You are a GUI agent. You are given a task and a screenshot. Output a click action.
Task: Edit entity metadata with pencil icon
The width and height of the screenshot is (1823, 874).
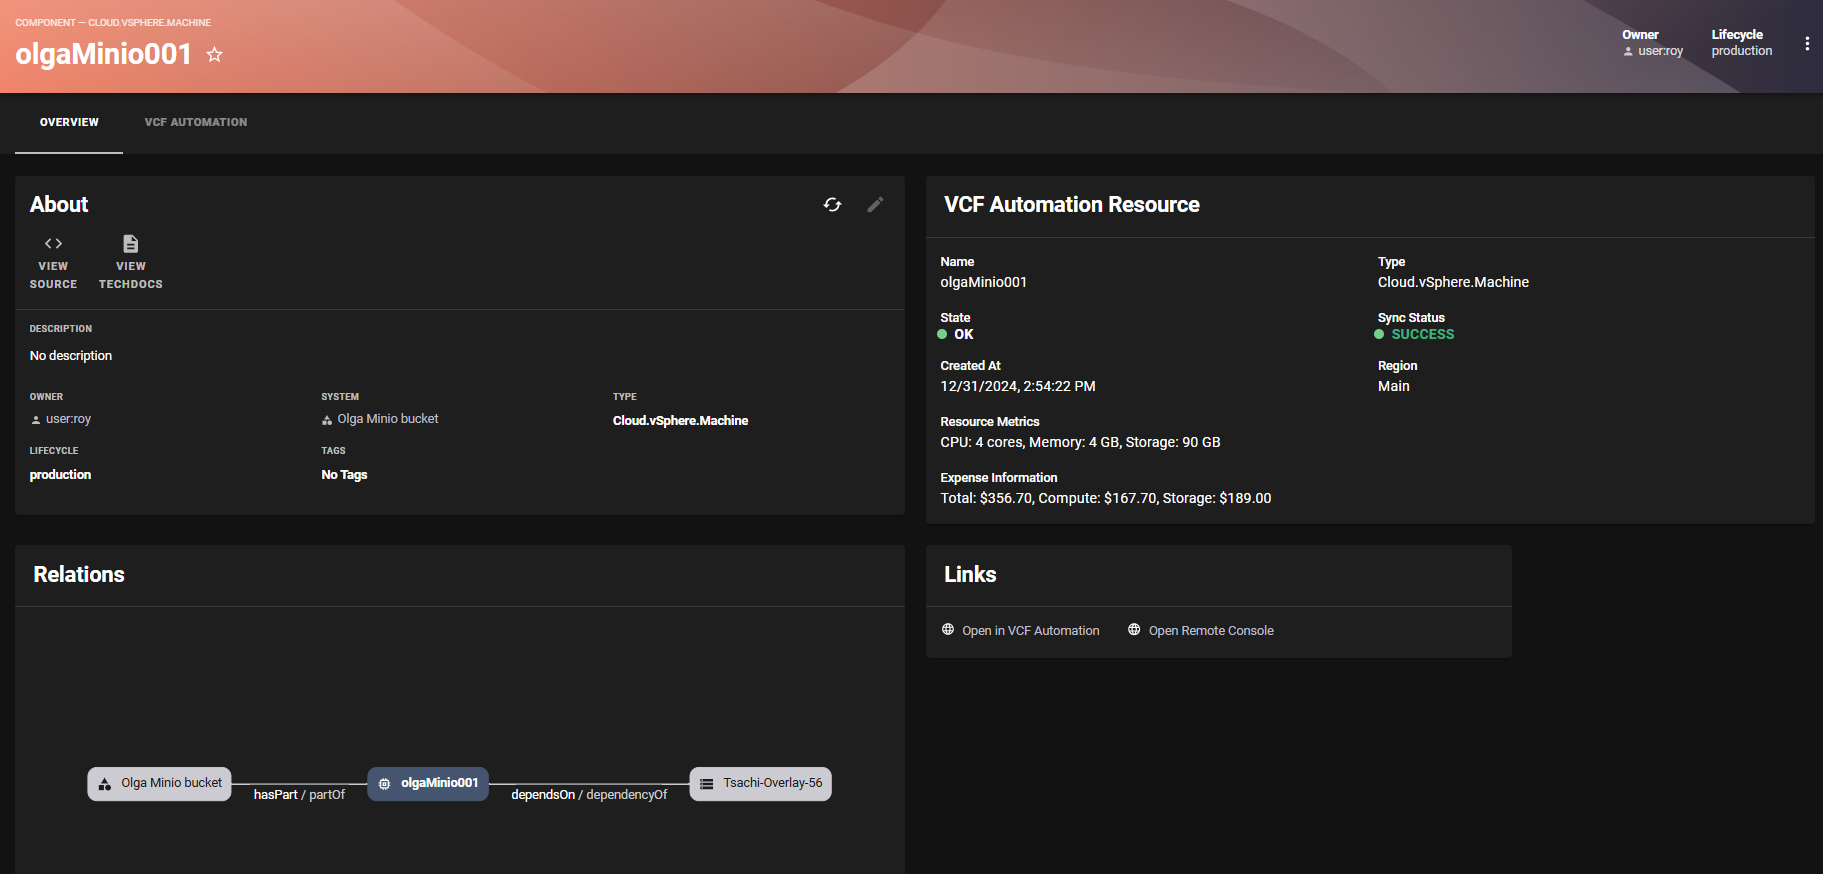point(875,204)
